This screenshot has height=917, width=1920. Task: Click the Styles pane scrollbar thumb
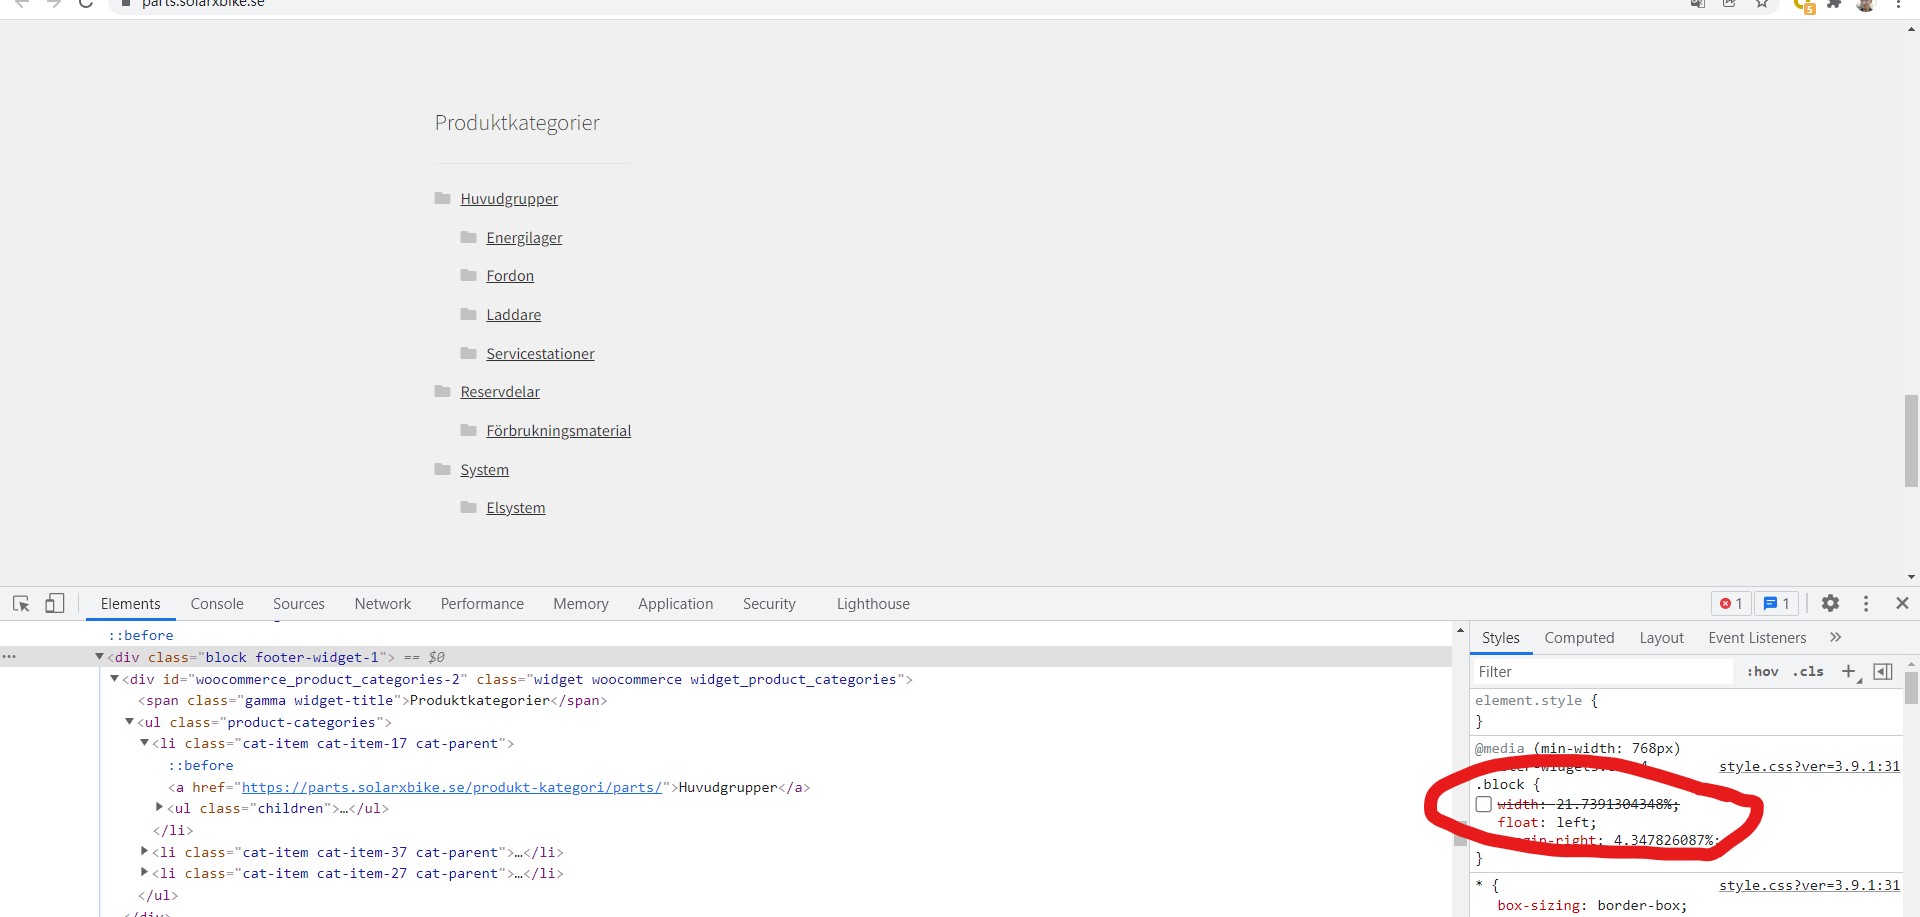tap(1911, 688)
